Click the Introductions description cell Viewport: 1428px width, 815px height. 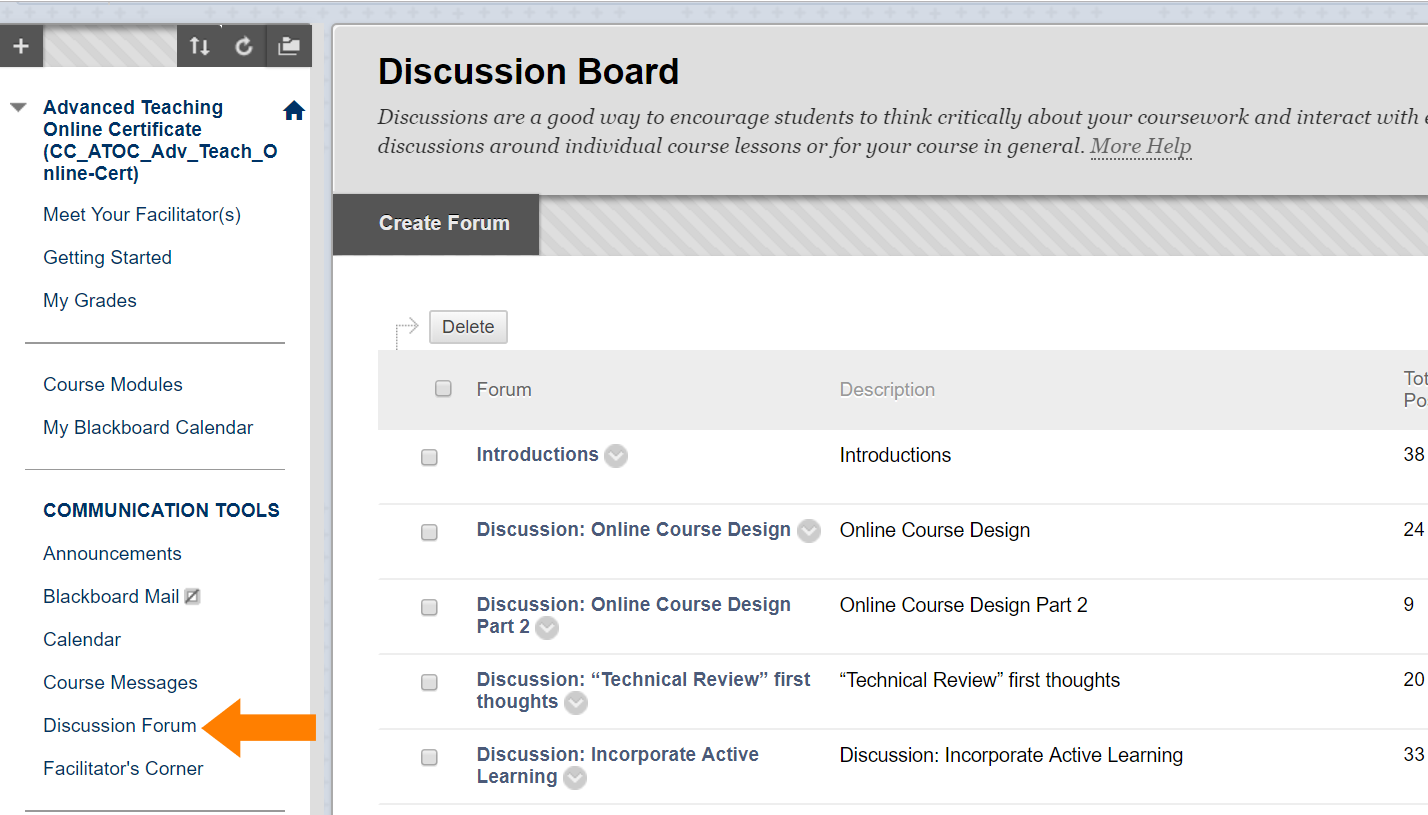tap(895, 455)
